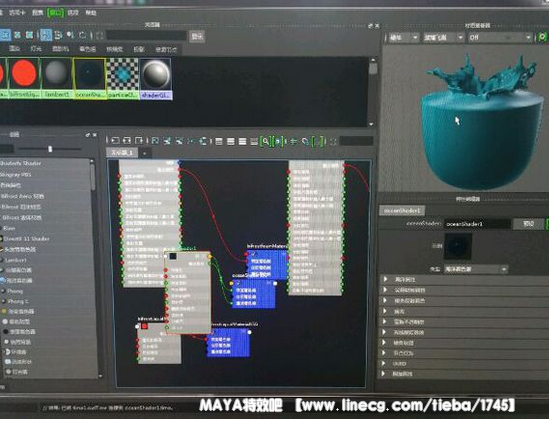Screen dimensions: 549x422
Task: Click the input connections icon in node editor toolbar
Action: (115, 141)
